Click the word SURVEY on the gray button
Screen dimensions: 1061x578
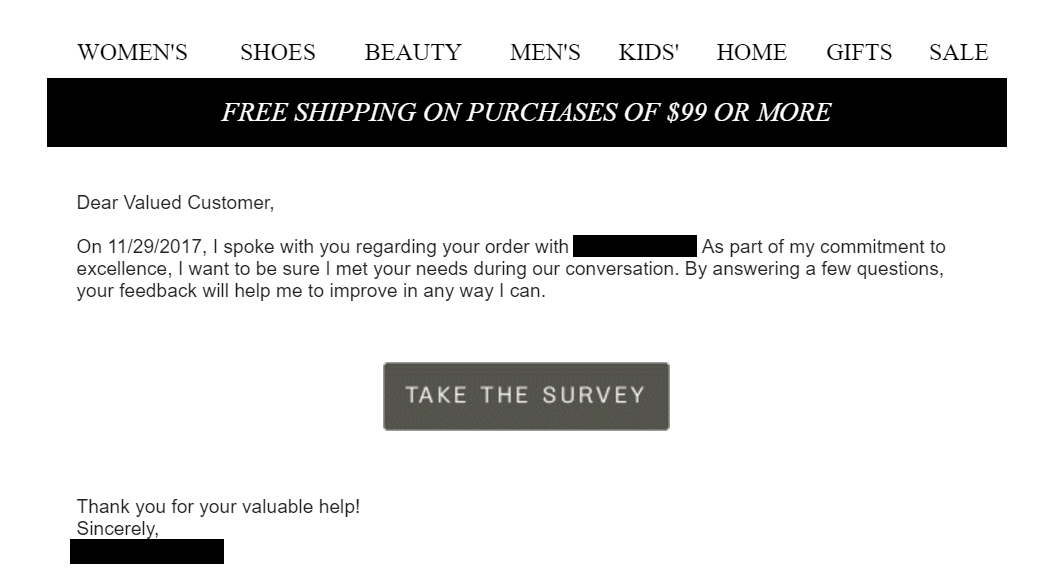pyautogui.click(x=593, y=395)
